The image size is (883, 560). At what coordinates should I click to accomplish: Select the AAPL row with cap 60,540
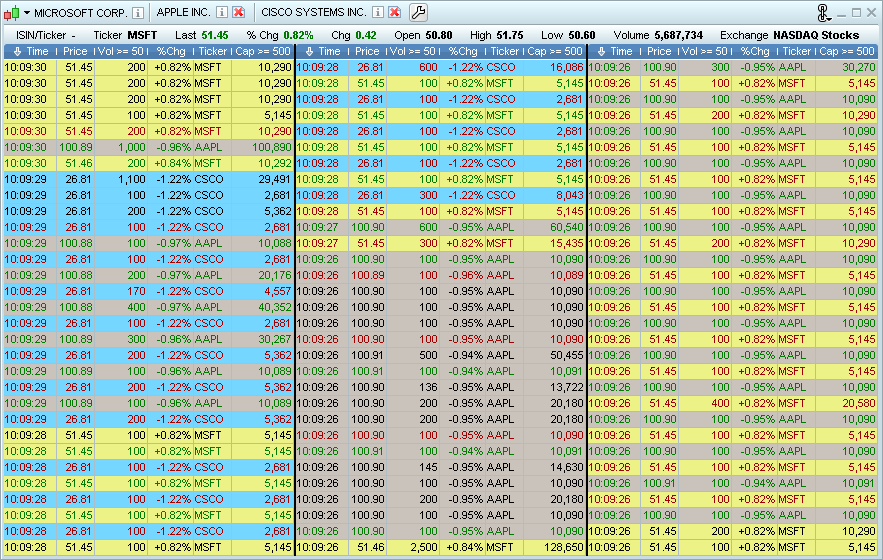coord(440,227)
